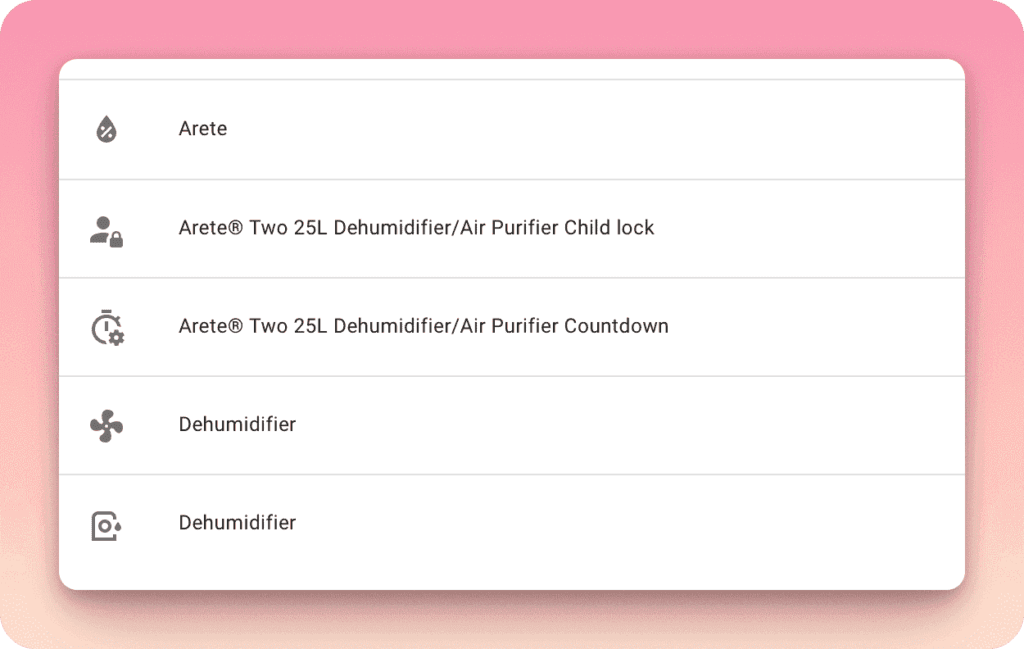1024x649 pixels.
Task: Click the word "Countdown" in the third row
Action: click(616, 326)
